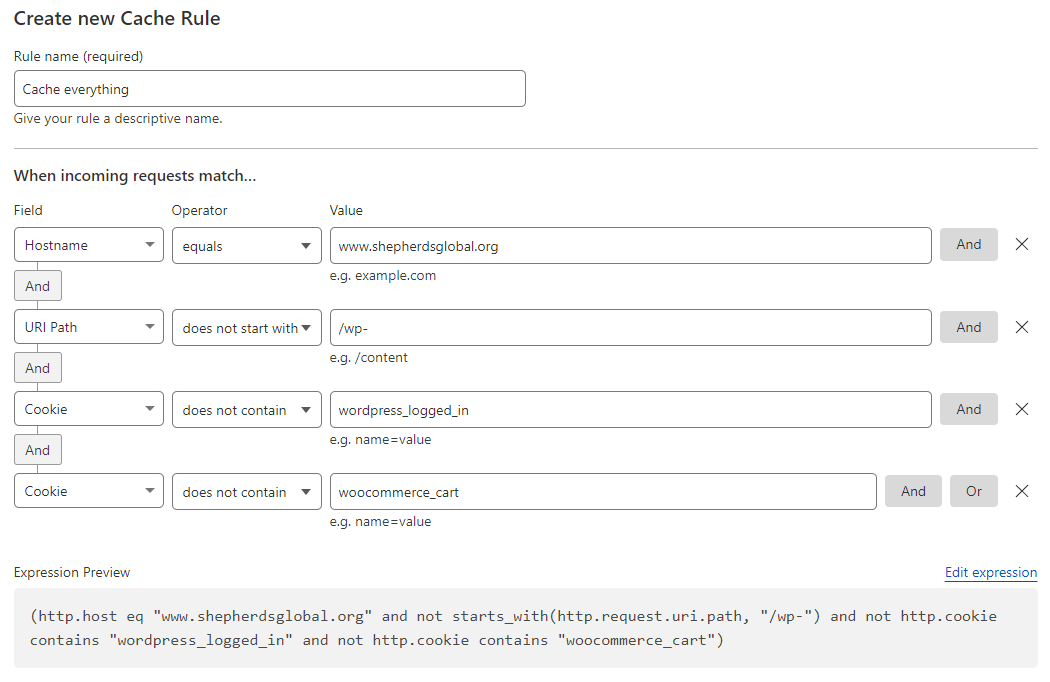The height and width of the screenshot is (682, 1050).
Task: Delete the woocommerce_cart cookie row
Action: 1022,491
